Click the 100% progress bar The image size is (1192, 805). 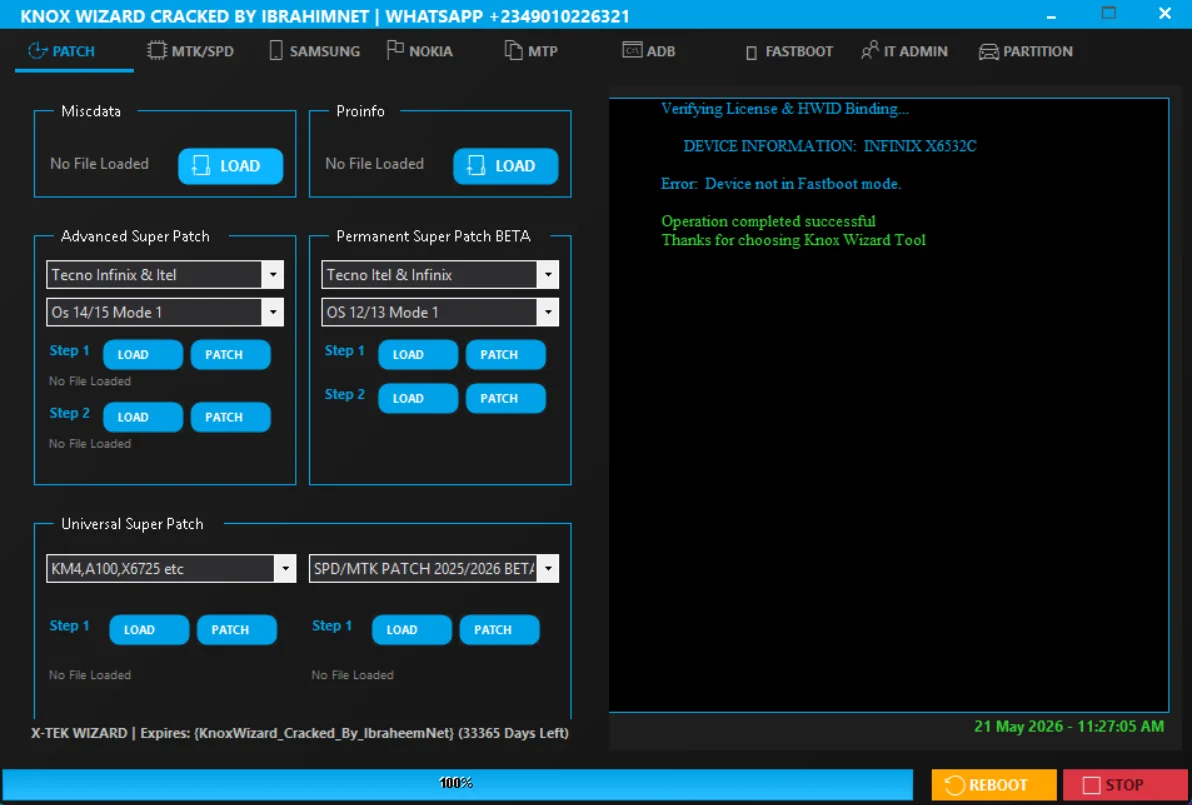click(x=457, y=783)
